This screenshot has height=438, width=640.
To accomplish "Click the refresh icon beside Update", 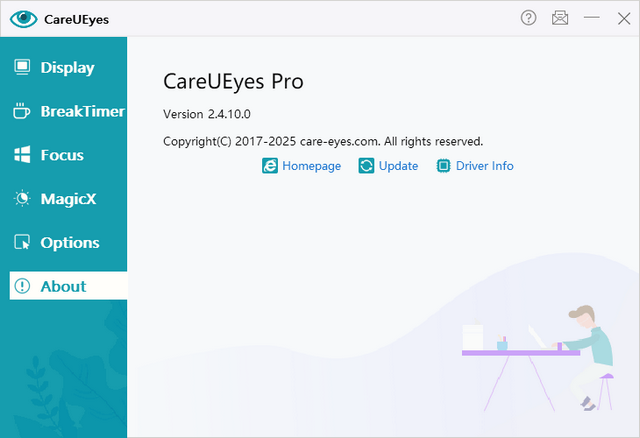I will coord(366,166).
